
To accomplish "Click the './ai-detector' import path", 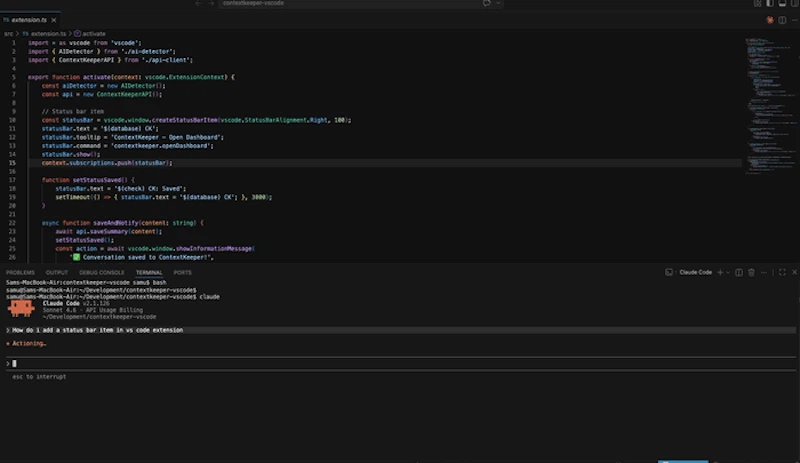I will pos(148,52).
